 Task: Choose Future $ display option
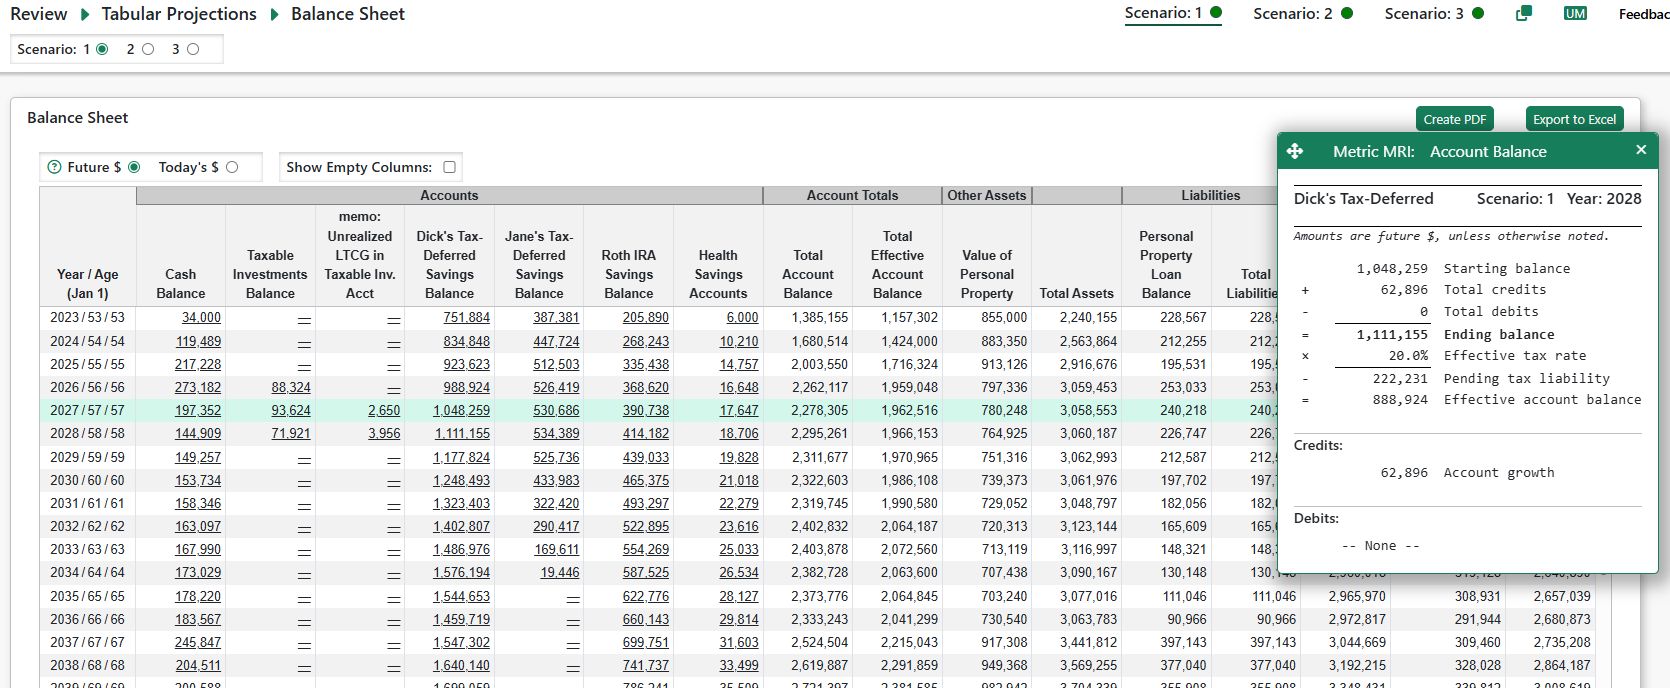(x=134, y=167)
